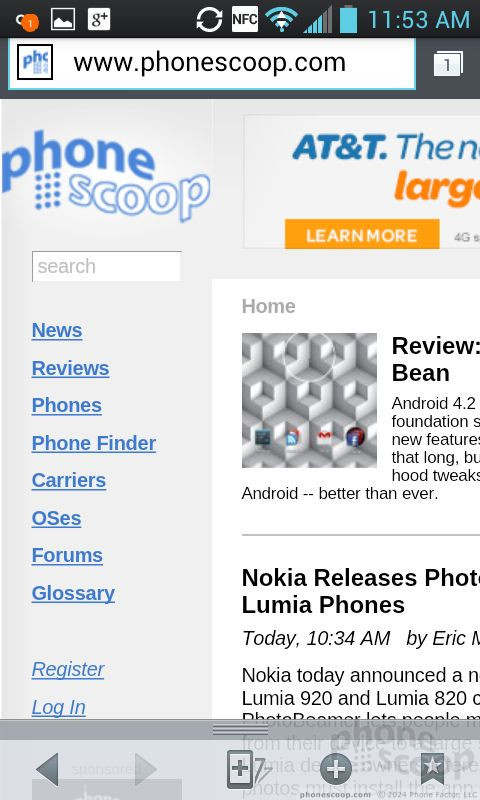This screenshot has width=480, height=800.
Task: Tap the Phone Scoop favicon in the address bar
Action: click(x=35, y=62)
